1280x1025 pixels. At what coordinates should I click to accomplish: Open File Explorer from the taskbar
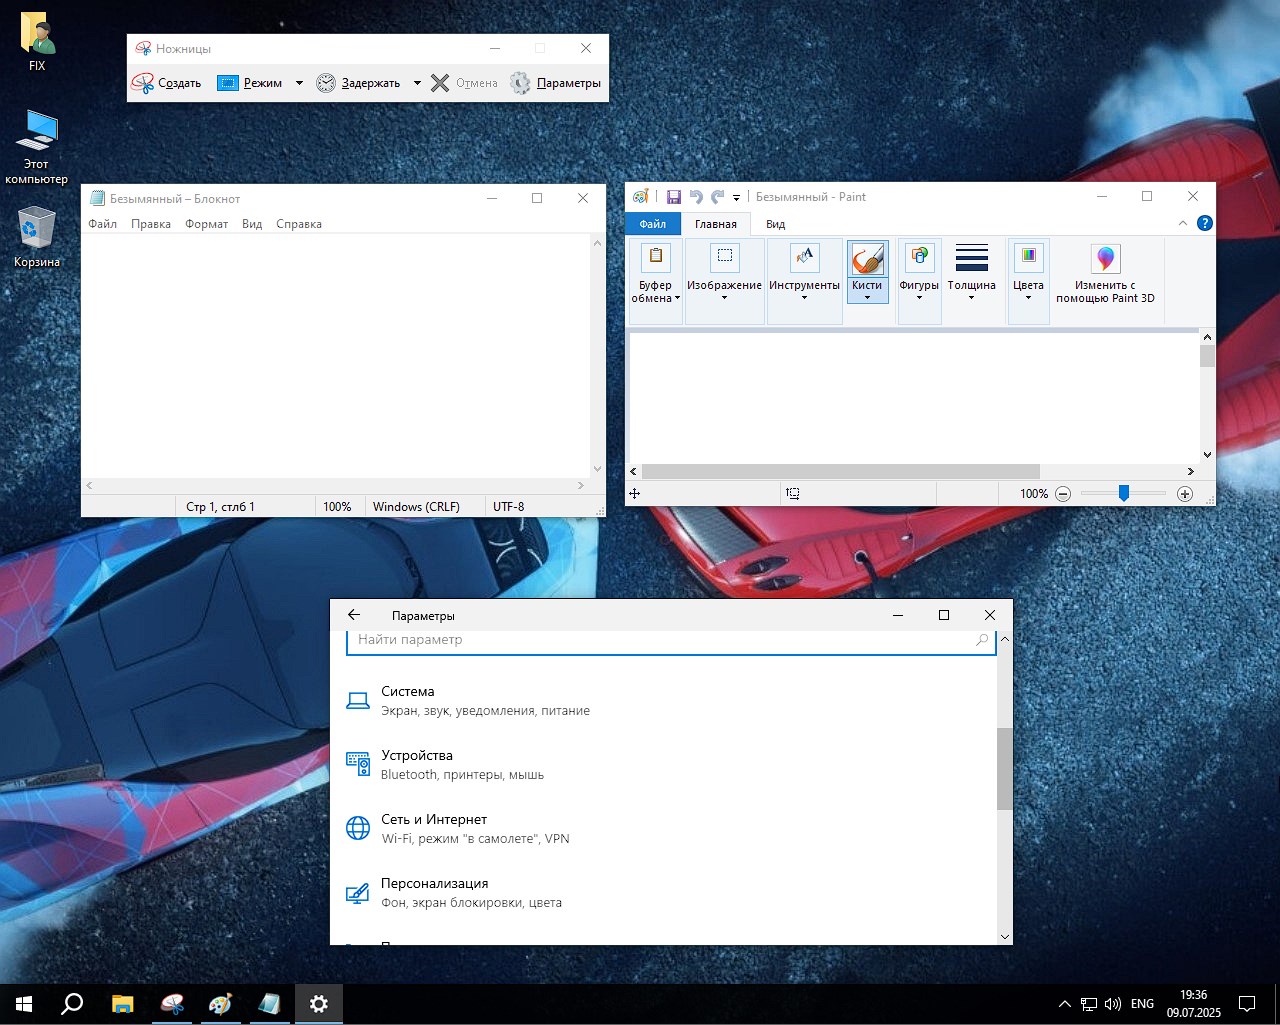(122, 1004)
